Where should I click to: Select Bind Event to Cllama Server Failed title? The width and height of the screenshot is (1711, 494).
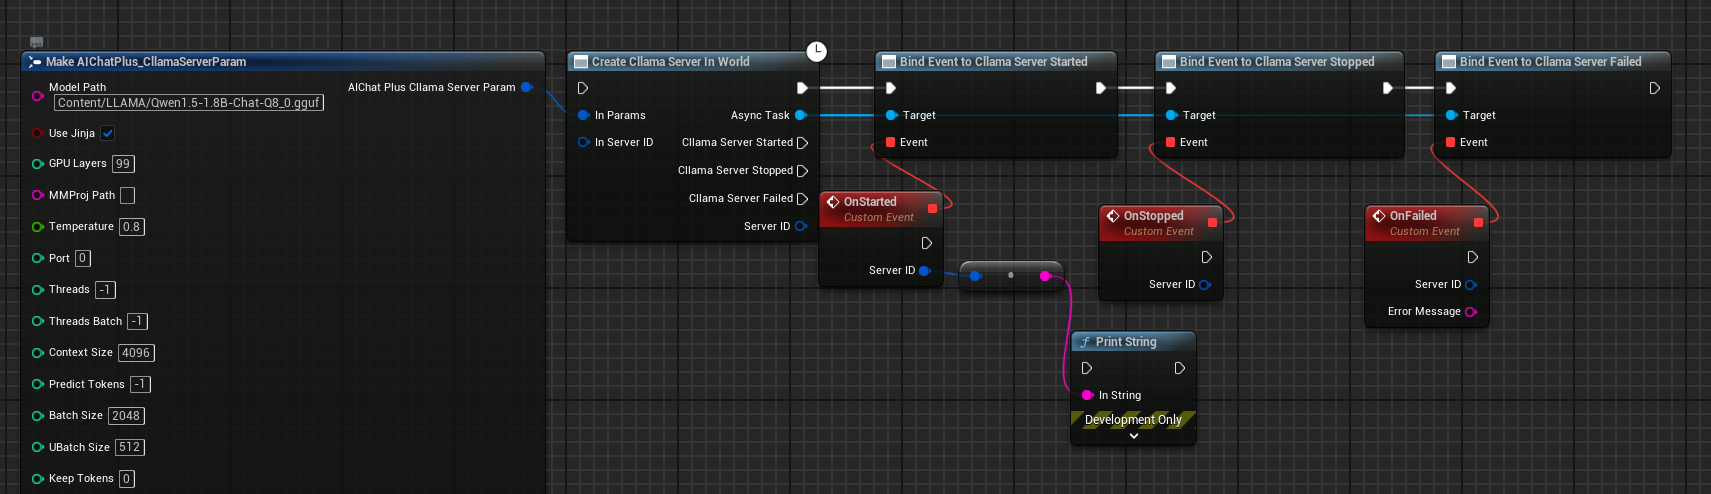click(x=1550, y=62)
